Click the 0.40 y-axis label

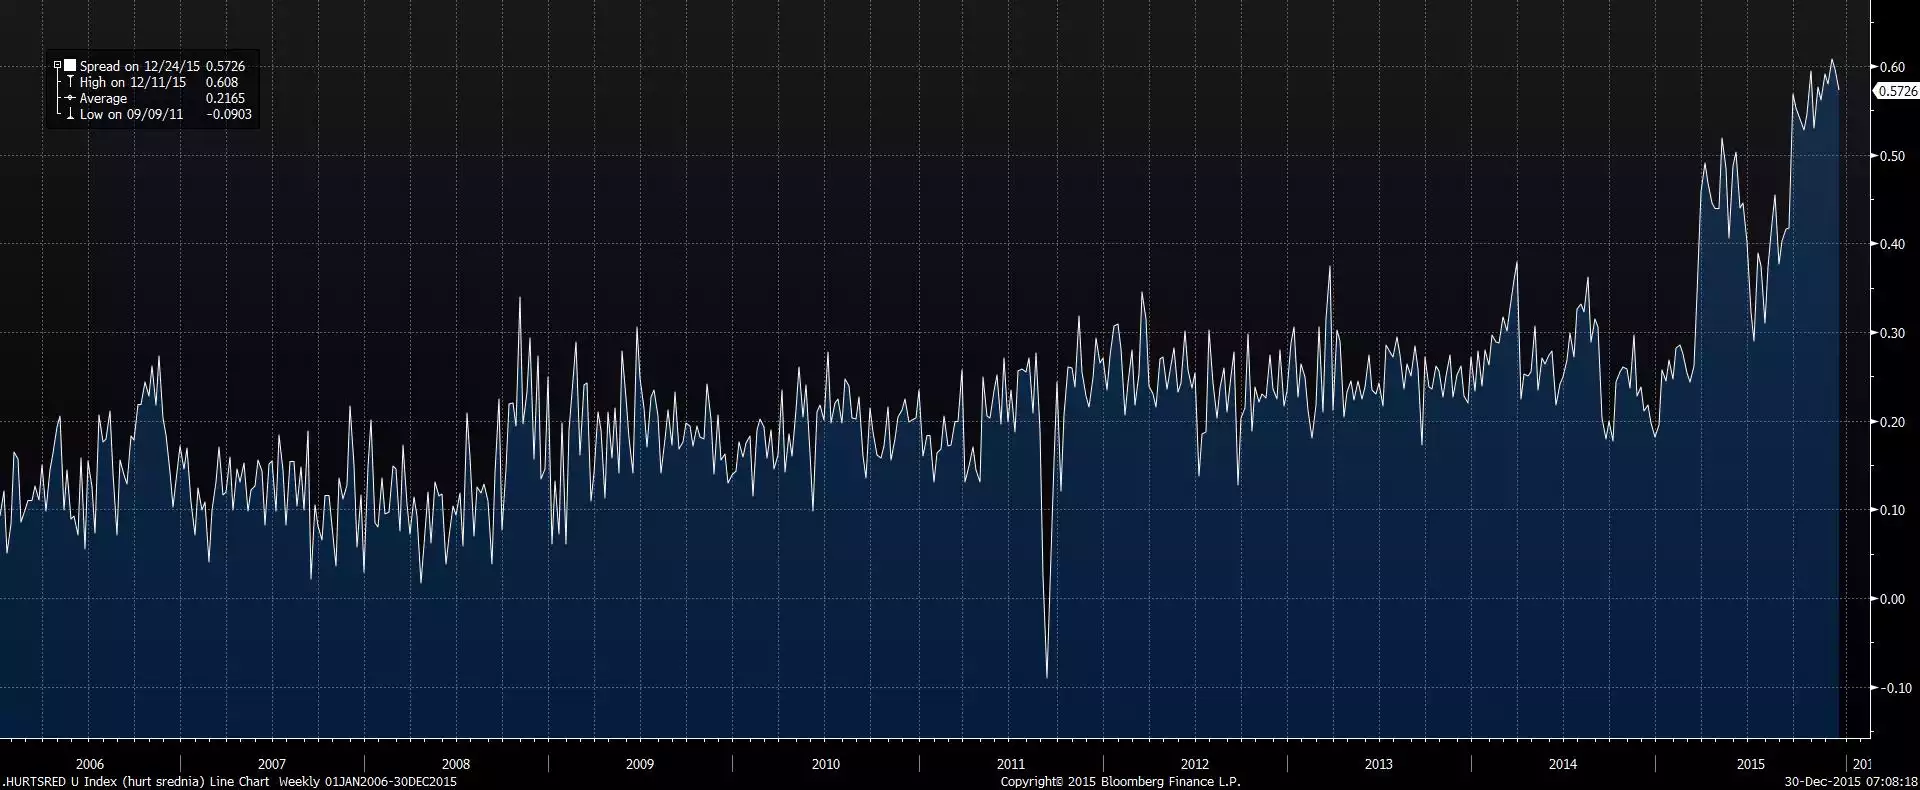(x=1892, y=244)
